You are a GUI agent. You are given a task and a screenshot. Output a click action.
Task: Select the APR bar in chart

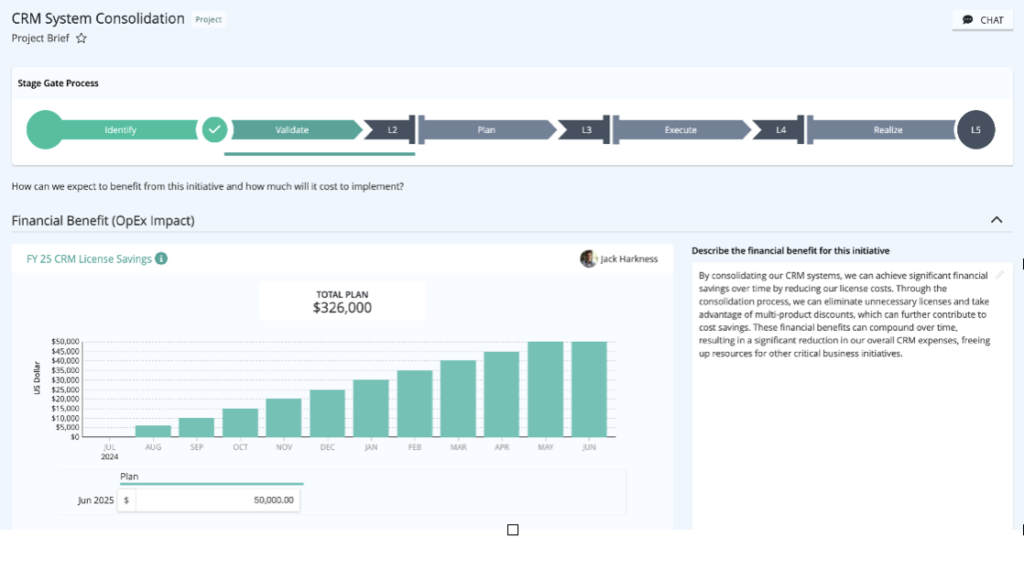tap(502, 394)
